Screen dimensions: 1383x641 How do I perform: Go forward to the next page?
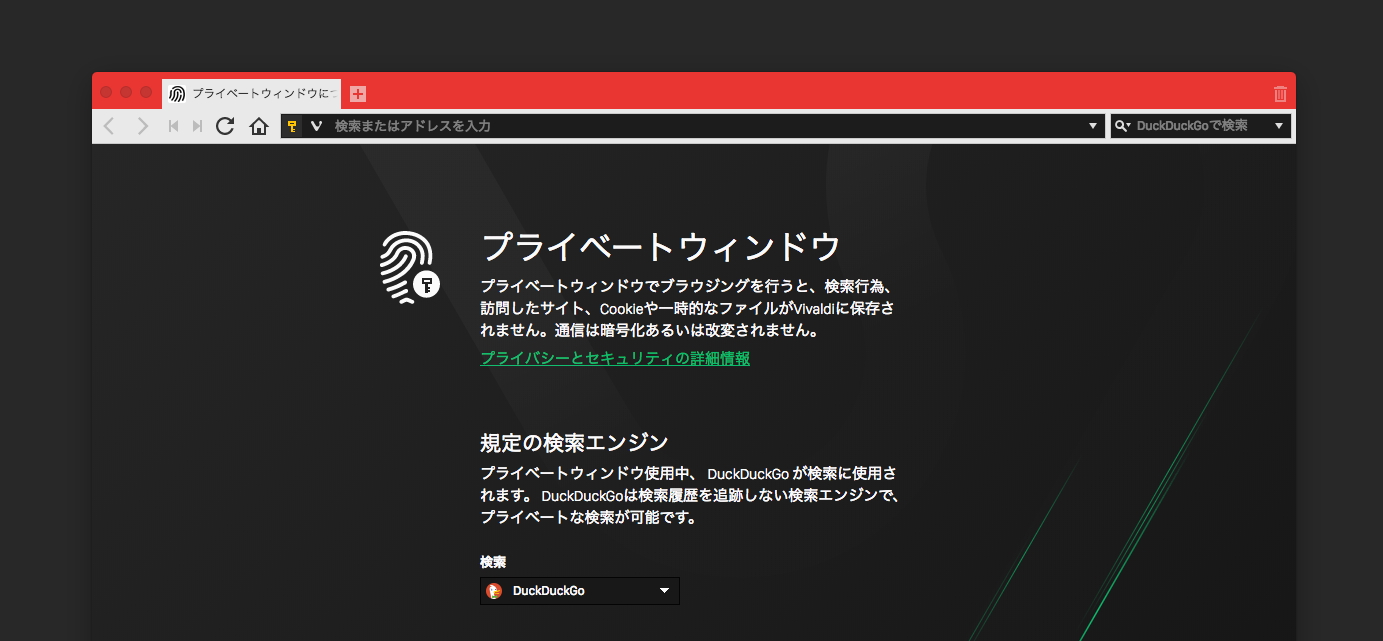pos(143,126)
